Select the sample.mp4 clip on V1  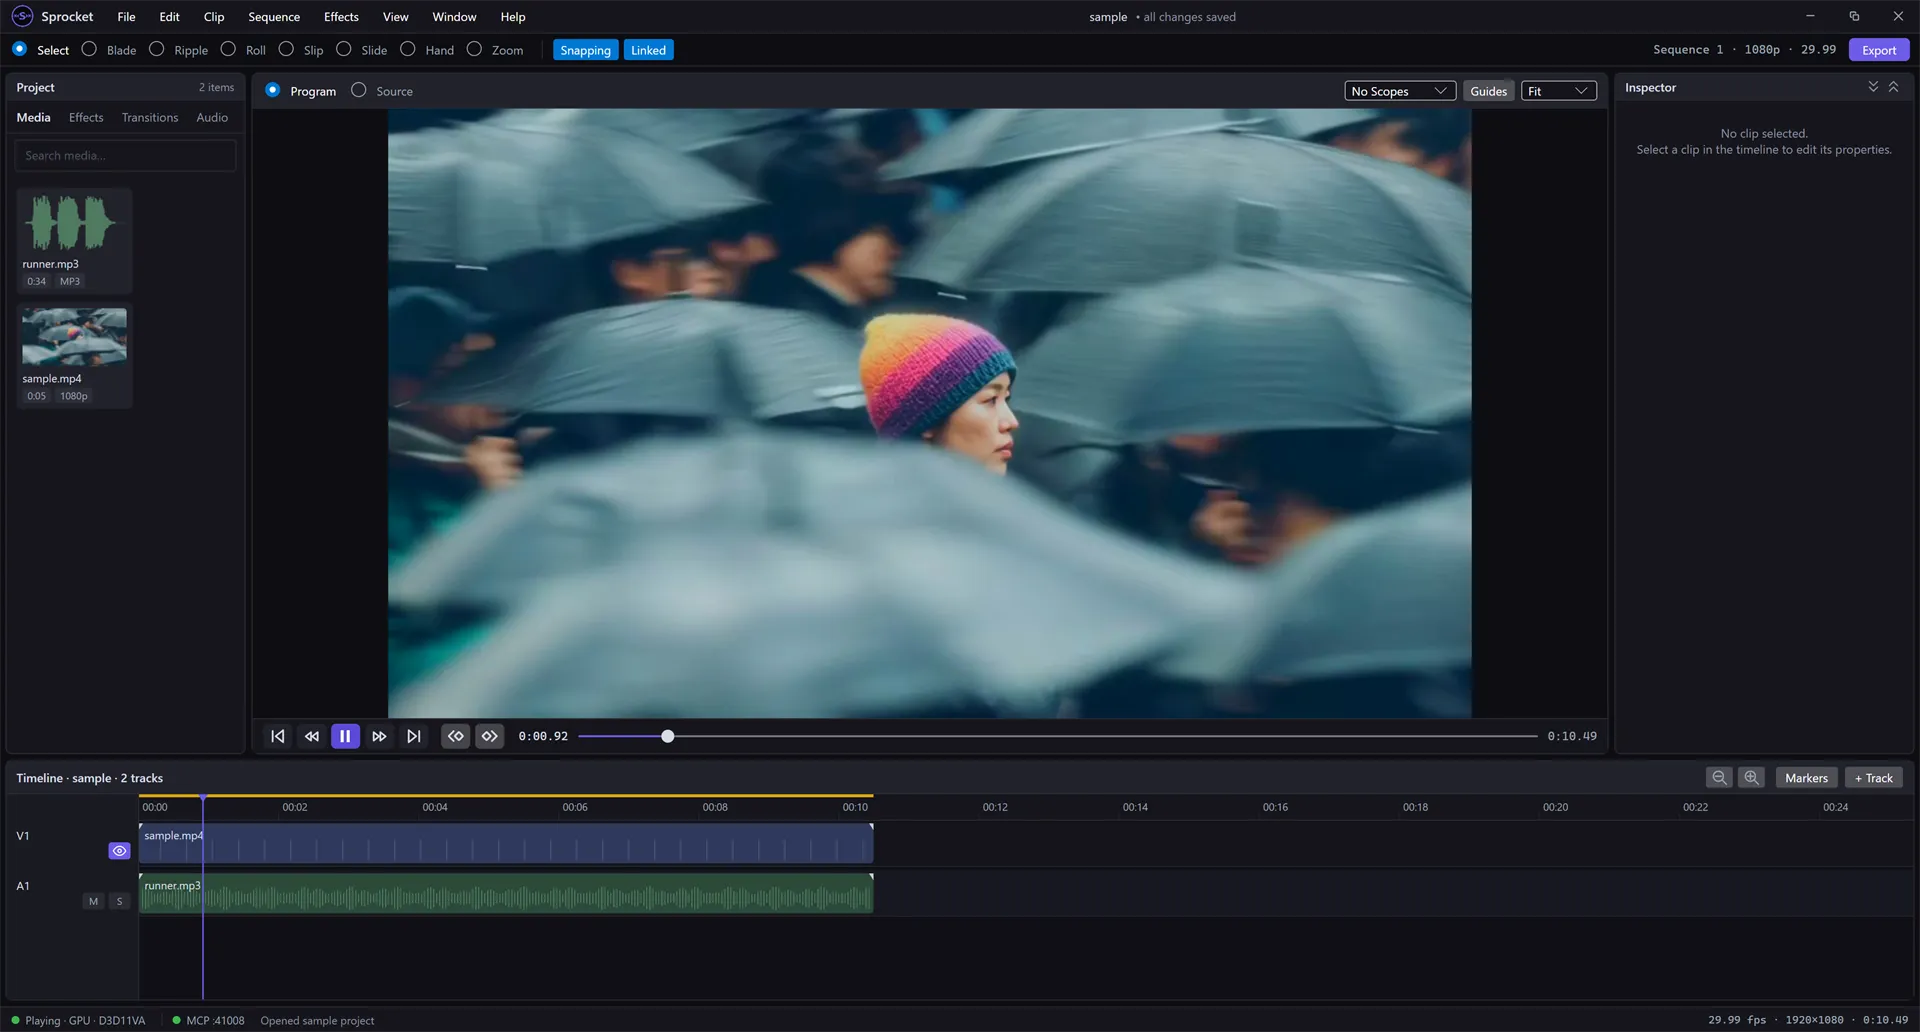click(506, 843)
